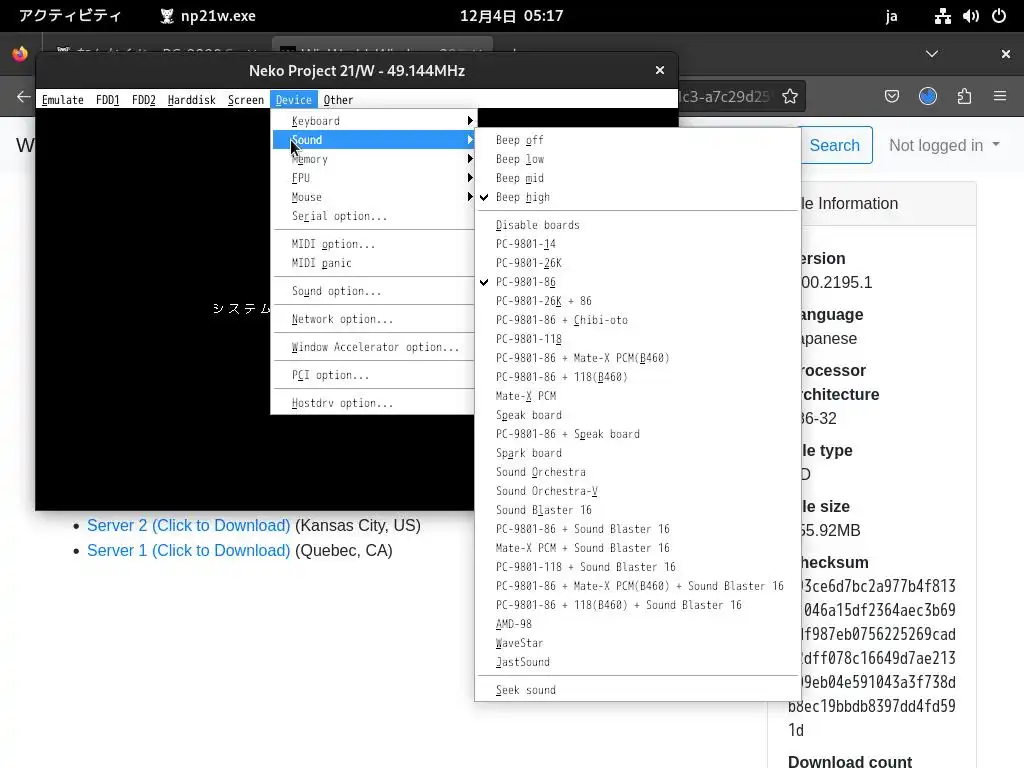Click Server 1 download link
Screen dimensions: 1024x768
(188, 551)
